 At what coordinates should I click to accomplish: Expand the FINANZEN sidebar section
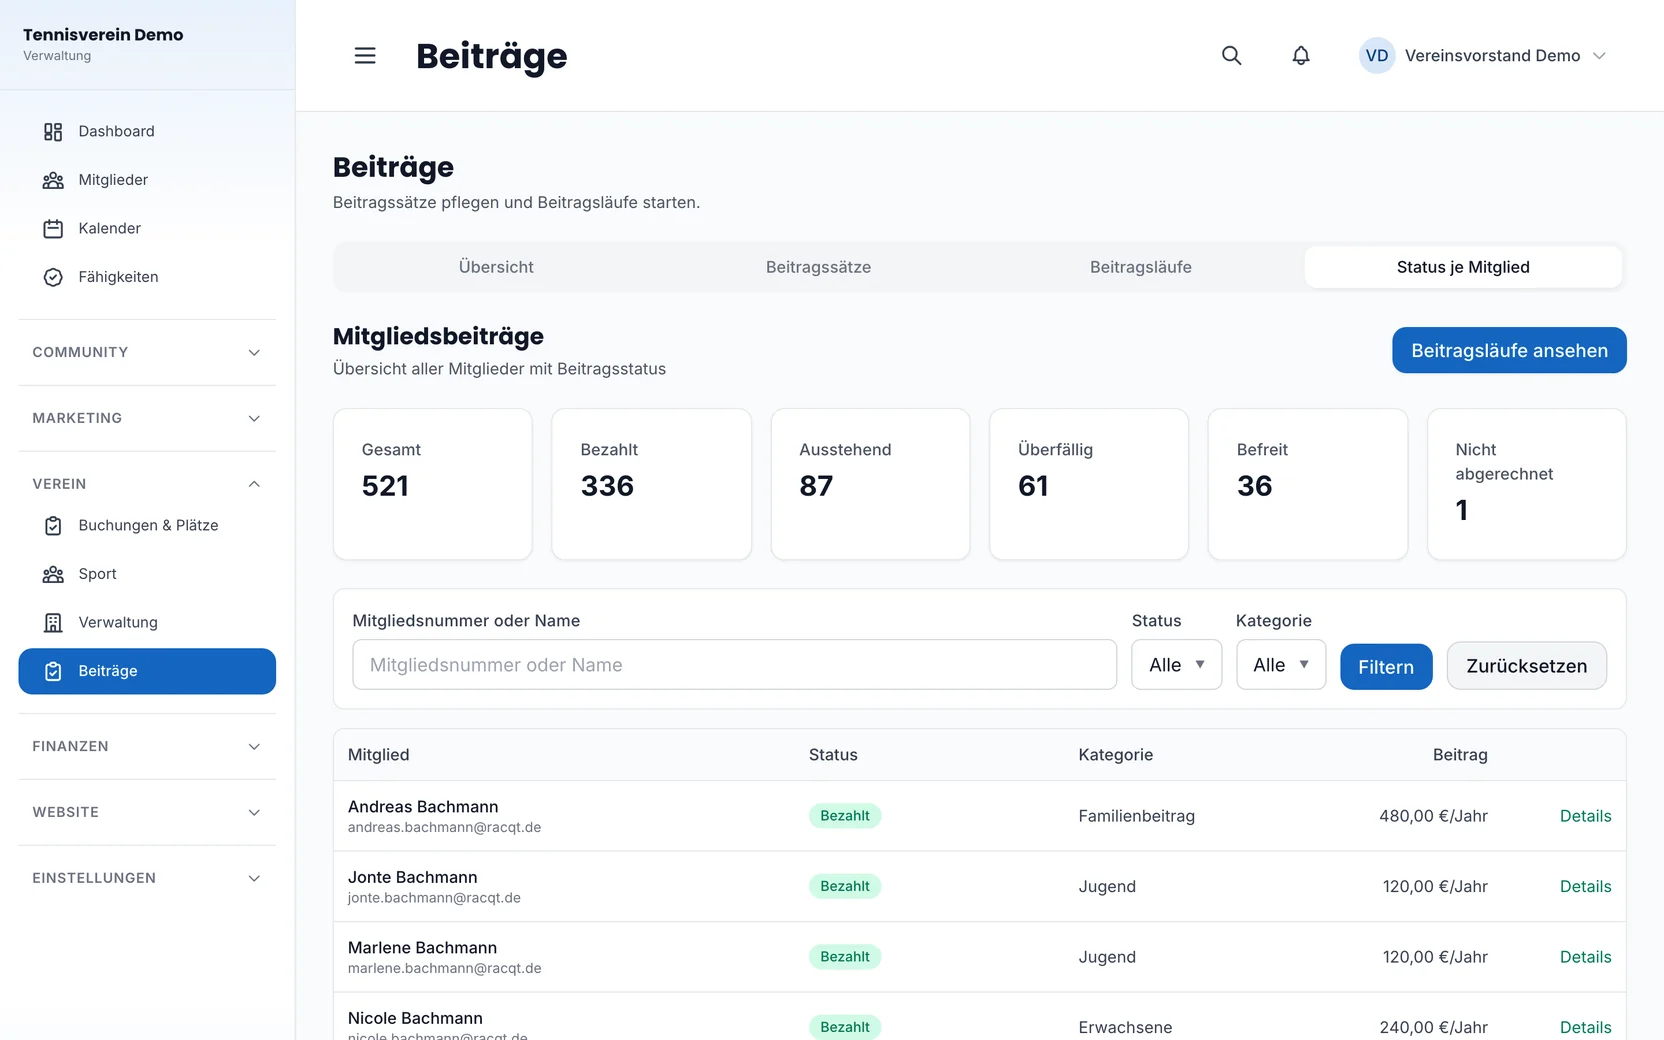point(147,746)
